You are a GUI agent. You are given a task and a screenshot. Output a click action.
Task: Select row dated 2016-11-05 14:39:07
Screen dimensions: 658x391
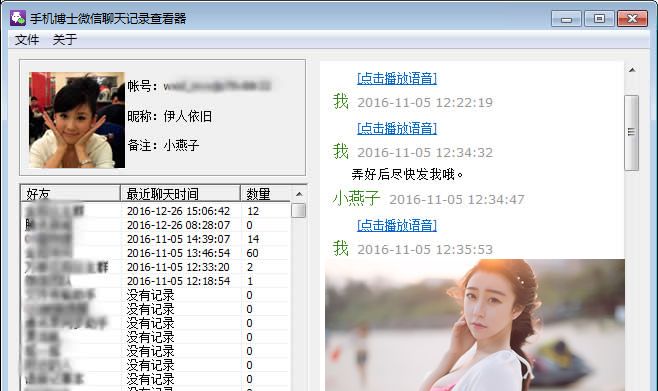(x=155, y=239)
